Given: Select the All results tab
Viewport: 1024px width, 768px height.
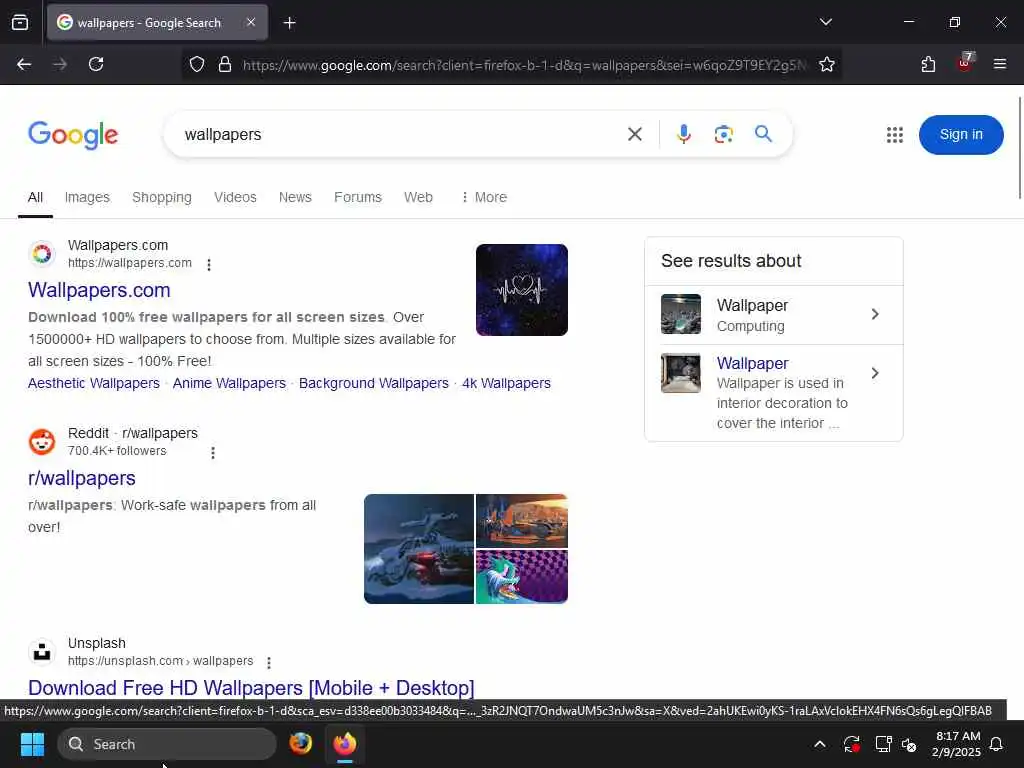Looking at the screenshot, I should click(35, 197).
